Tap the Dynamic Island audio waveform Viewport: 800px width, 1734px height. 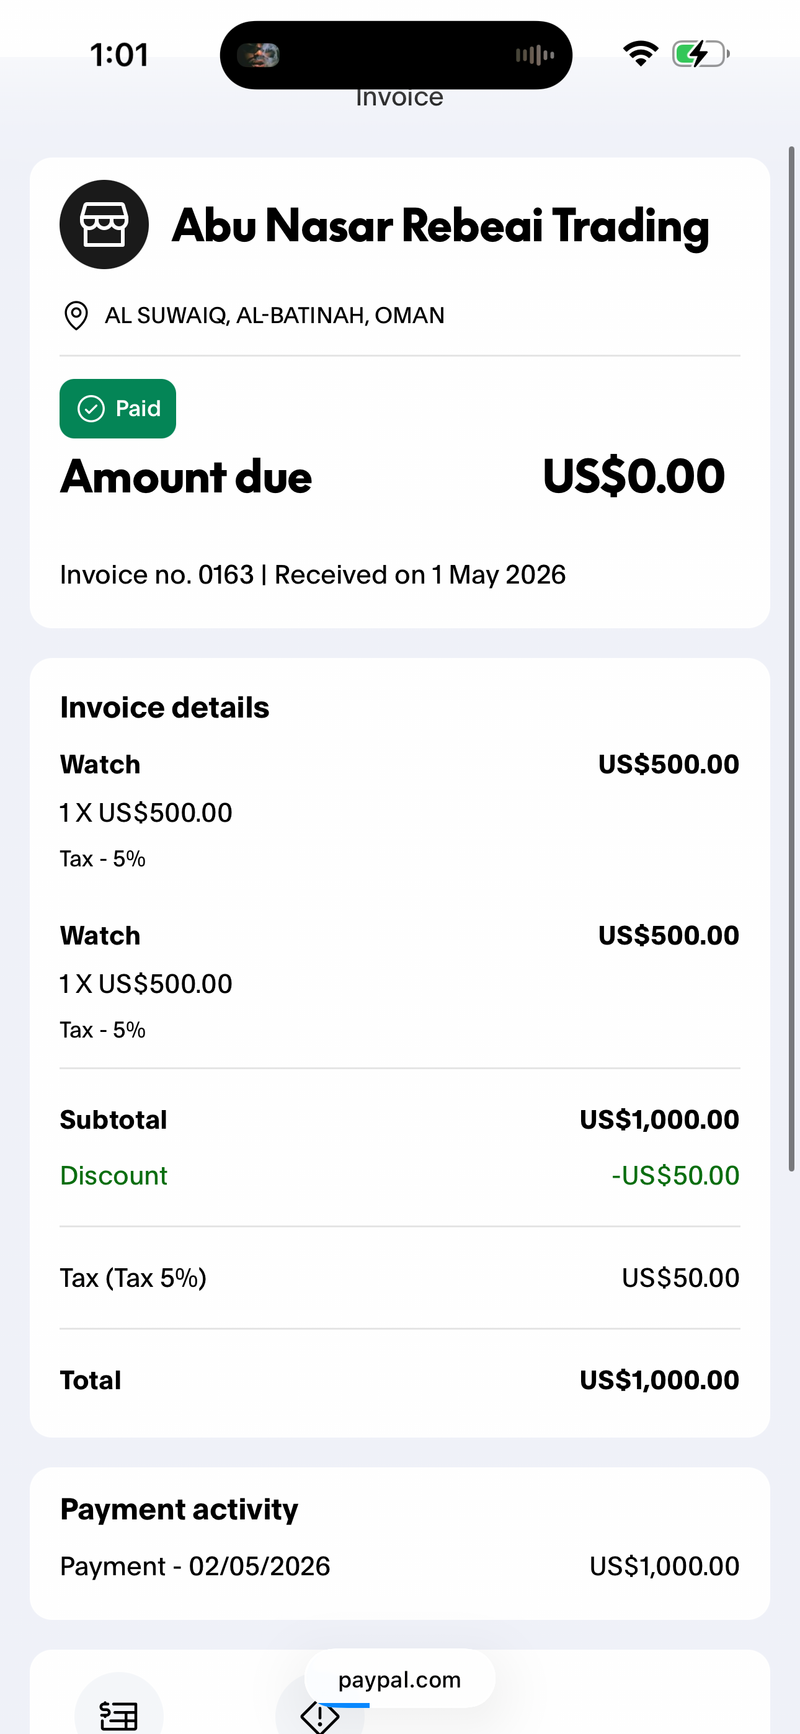(x=535, y=55)
